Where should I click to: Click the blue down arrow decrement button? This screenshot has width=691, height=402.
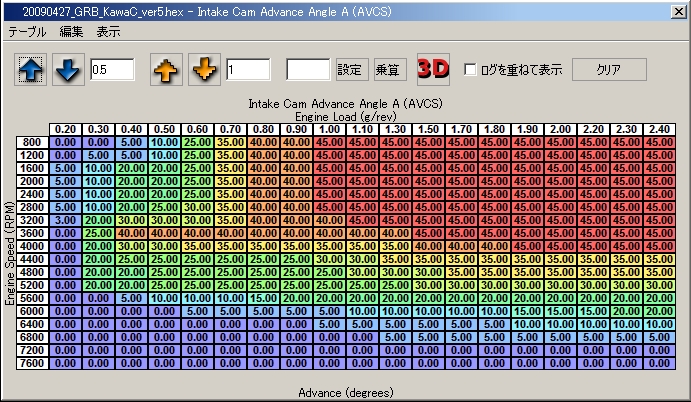tap(68, 70)
